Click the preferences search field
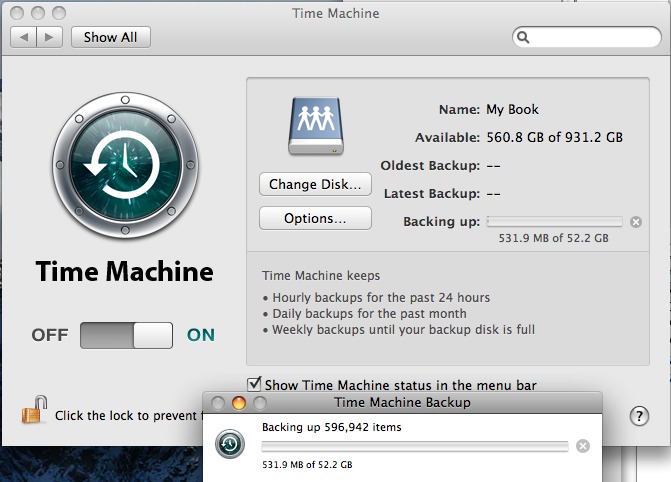 (587, 37)
